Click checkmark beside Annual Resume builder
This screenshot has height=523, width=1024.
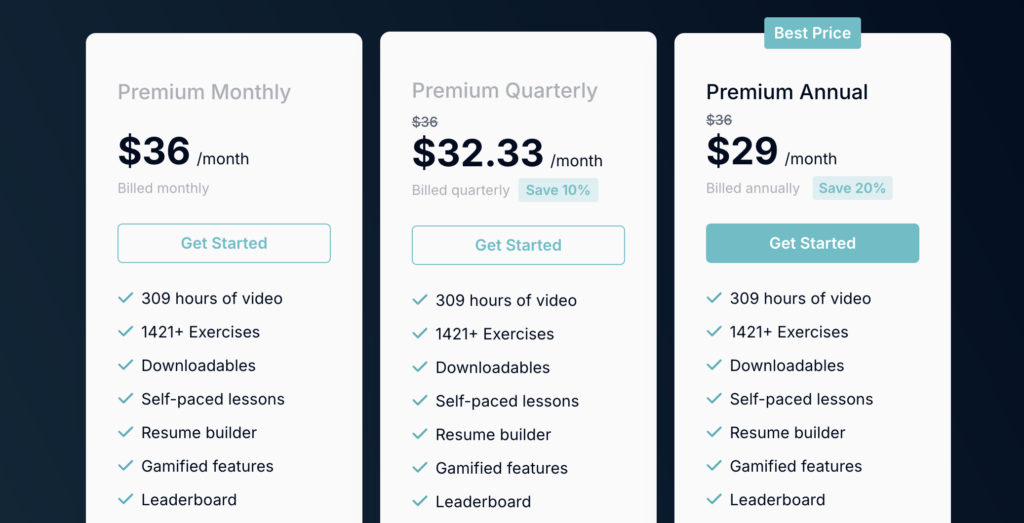[x=714, y=432]
